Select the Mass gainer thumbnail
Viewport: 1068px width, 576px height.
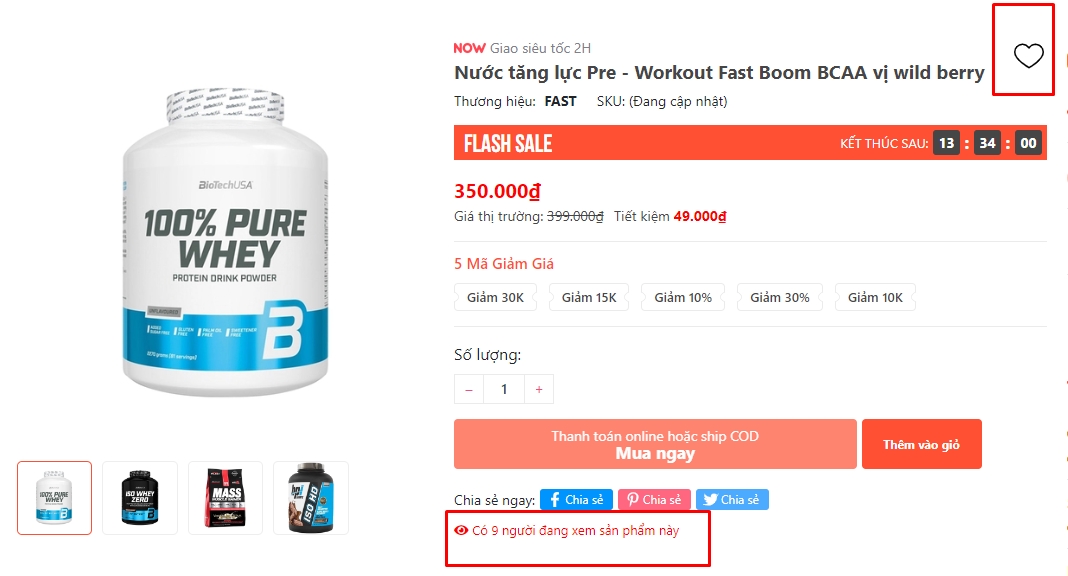[225, 498]
